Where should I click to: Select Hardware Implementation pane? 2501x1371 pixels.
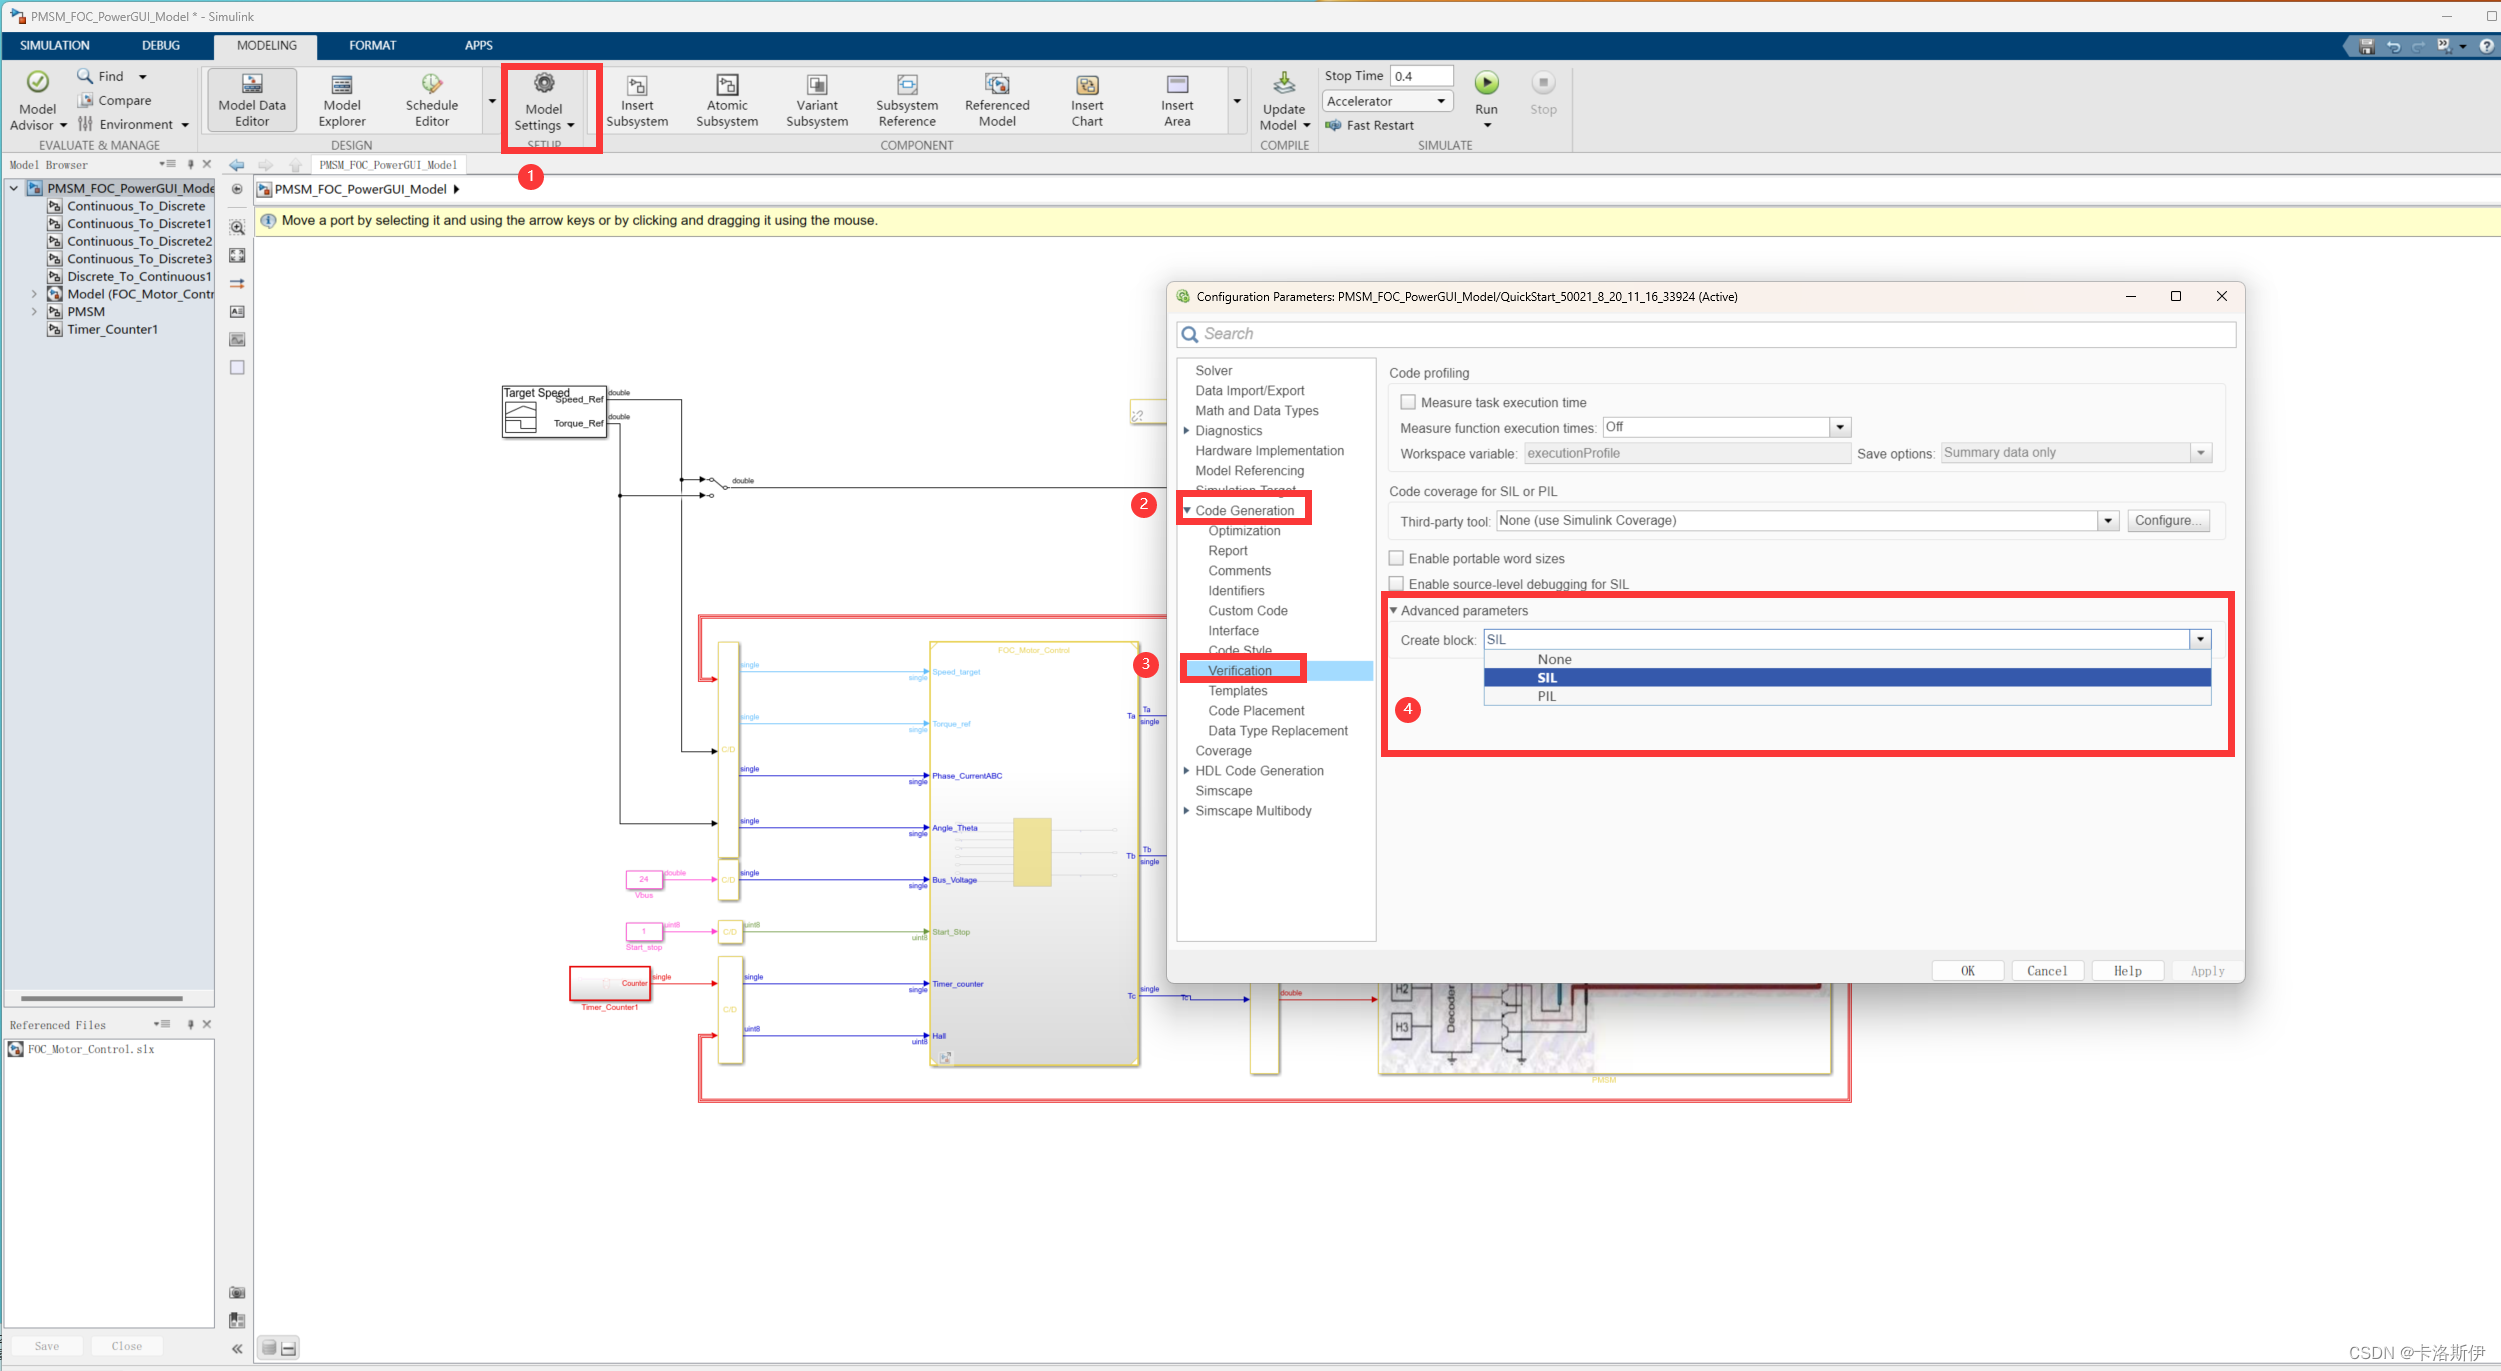point(1269,451)
